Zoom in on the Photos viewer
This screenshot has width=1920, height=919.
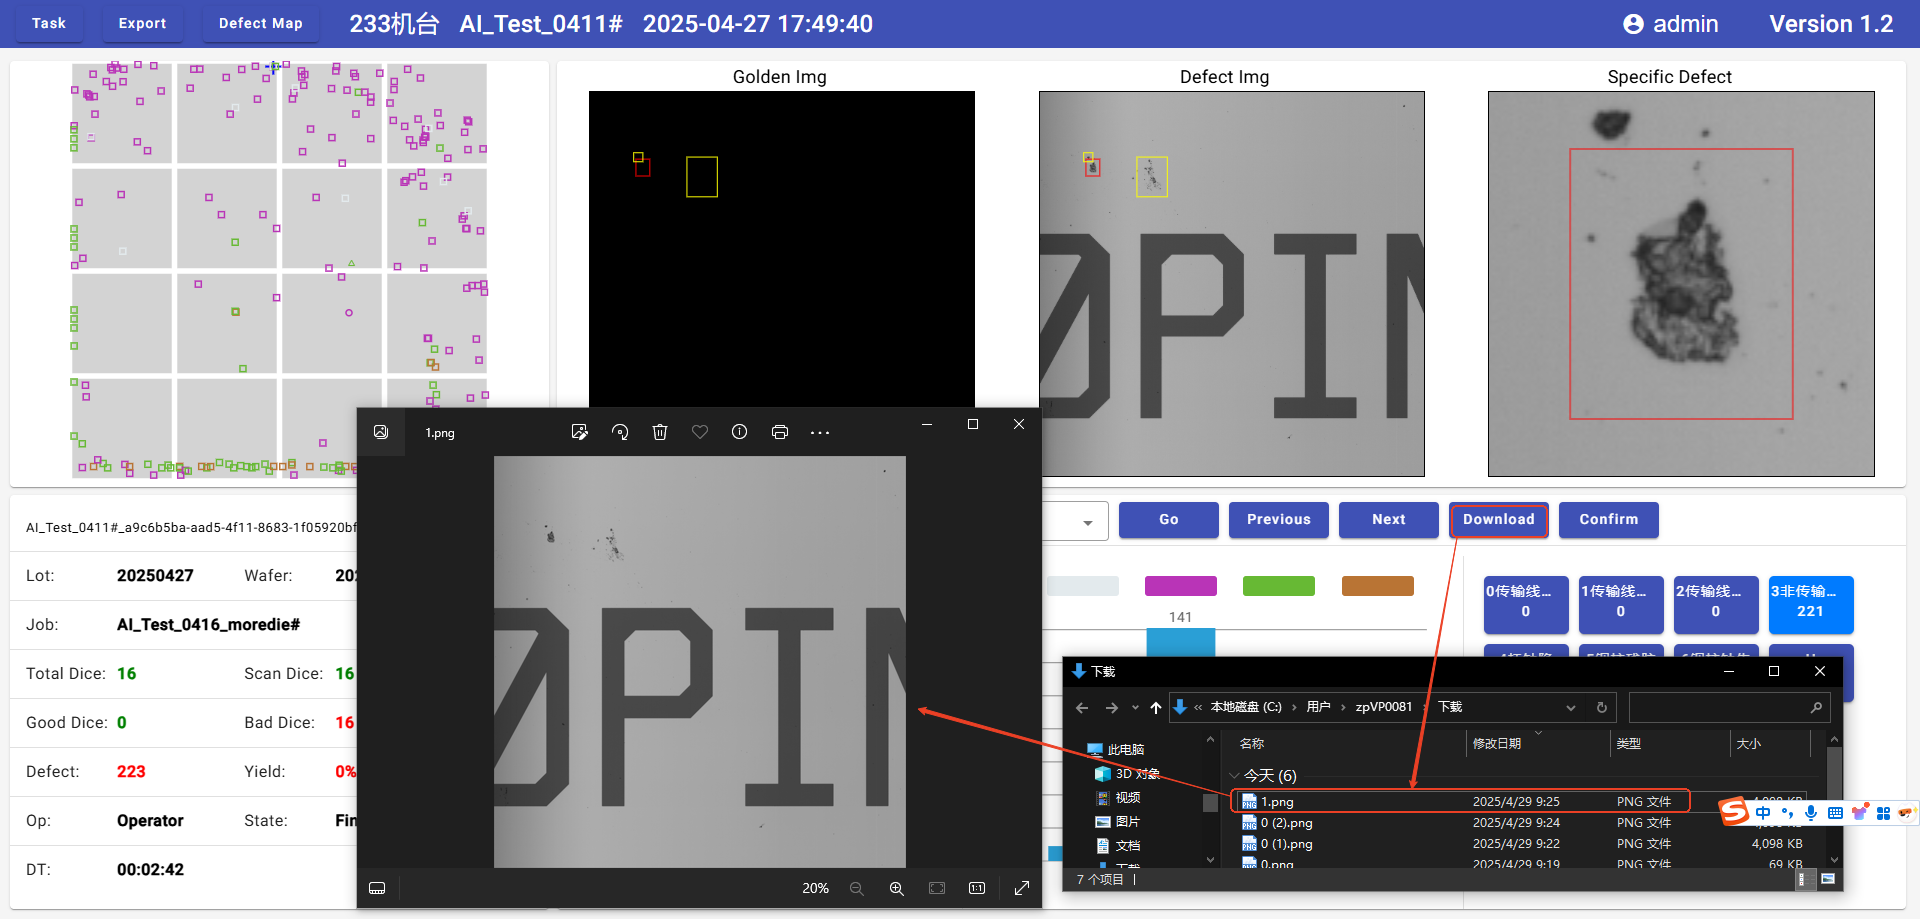[897, 888]
